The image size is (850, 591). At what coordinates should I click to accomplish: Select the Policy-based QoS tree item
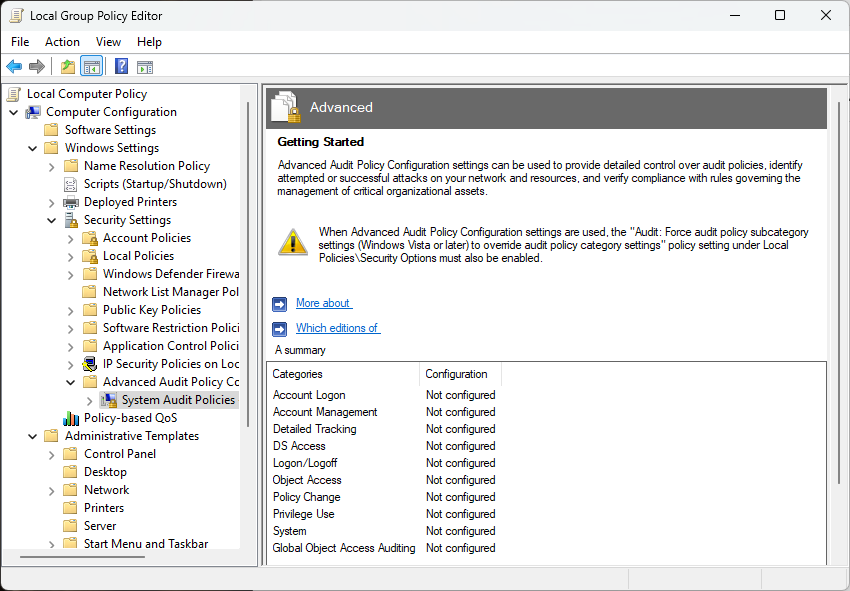(131, 417)
